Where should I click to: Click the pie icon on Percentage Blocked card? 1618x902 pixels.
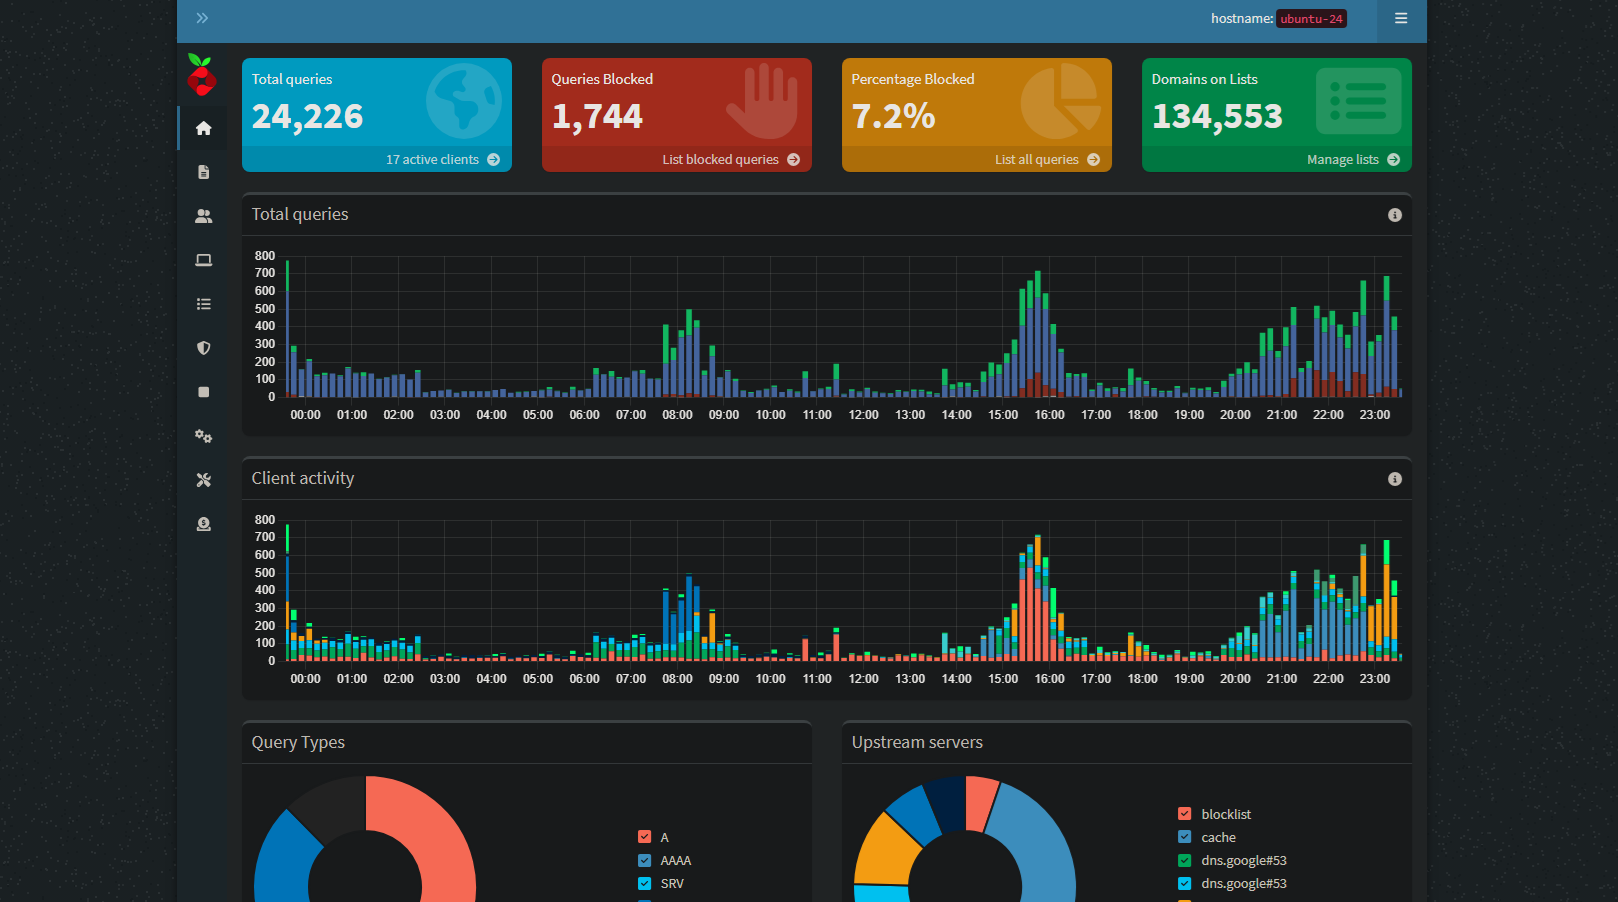[1061, 101]
